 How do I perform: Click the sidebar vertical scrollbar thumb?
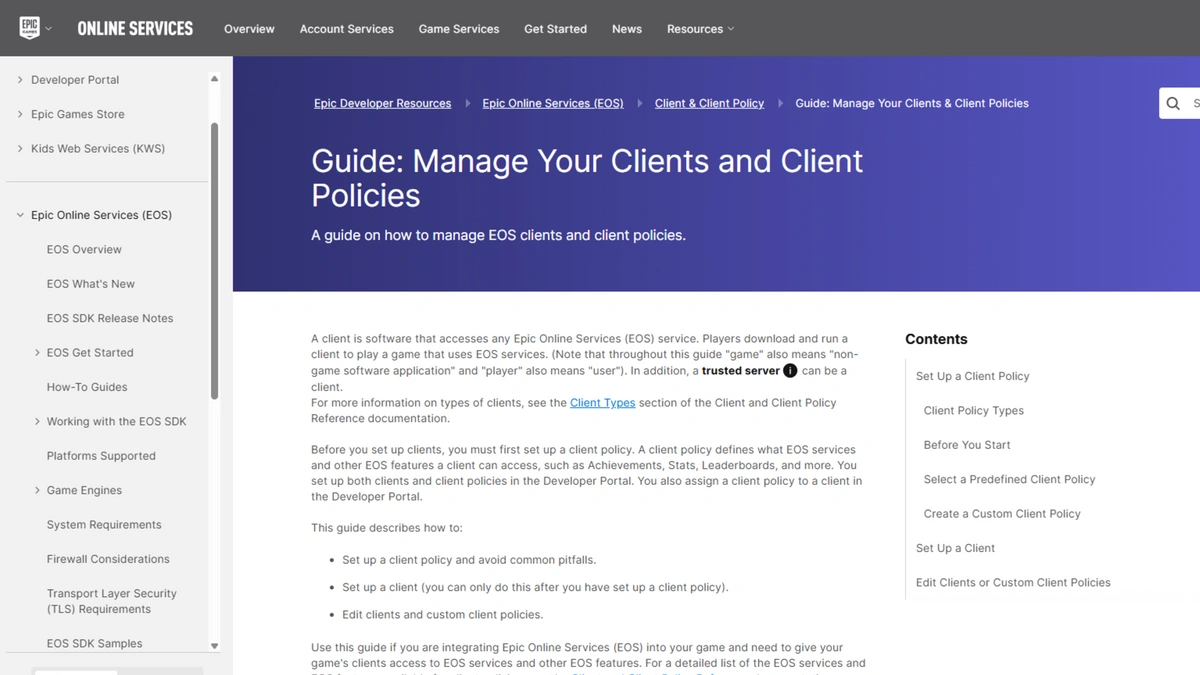tap(214, 260)
